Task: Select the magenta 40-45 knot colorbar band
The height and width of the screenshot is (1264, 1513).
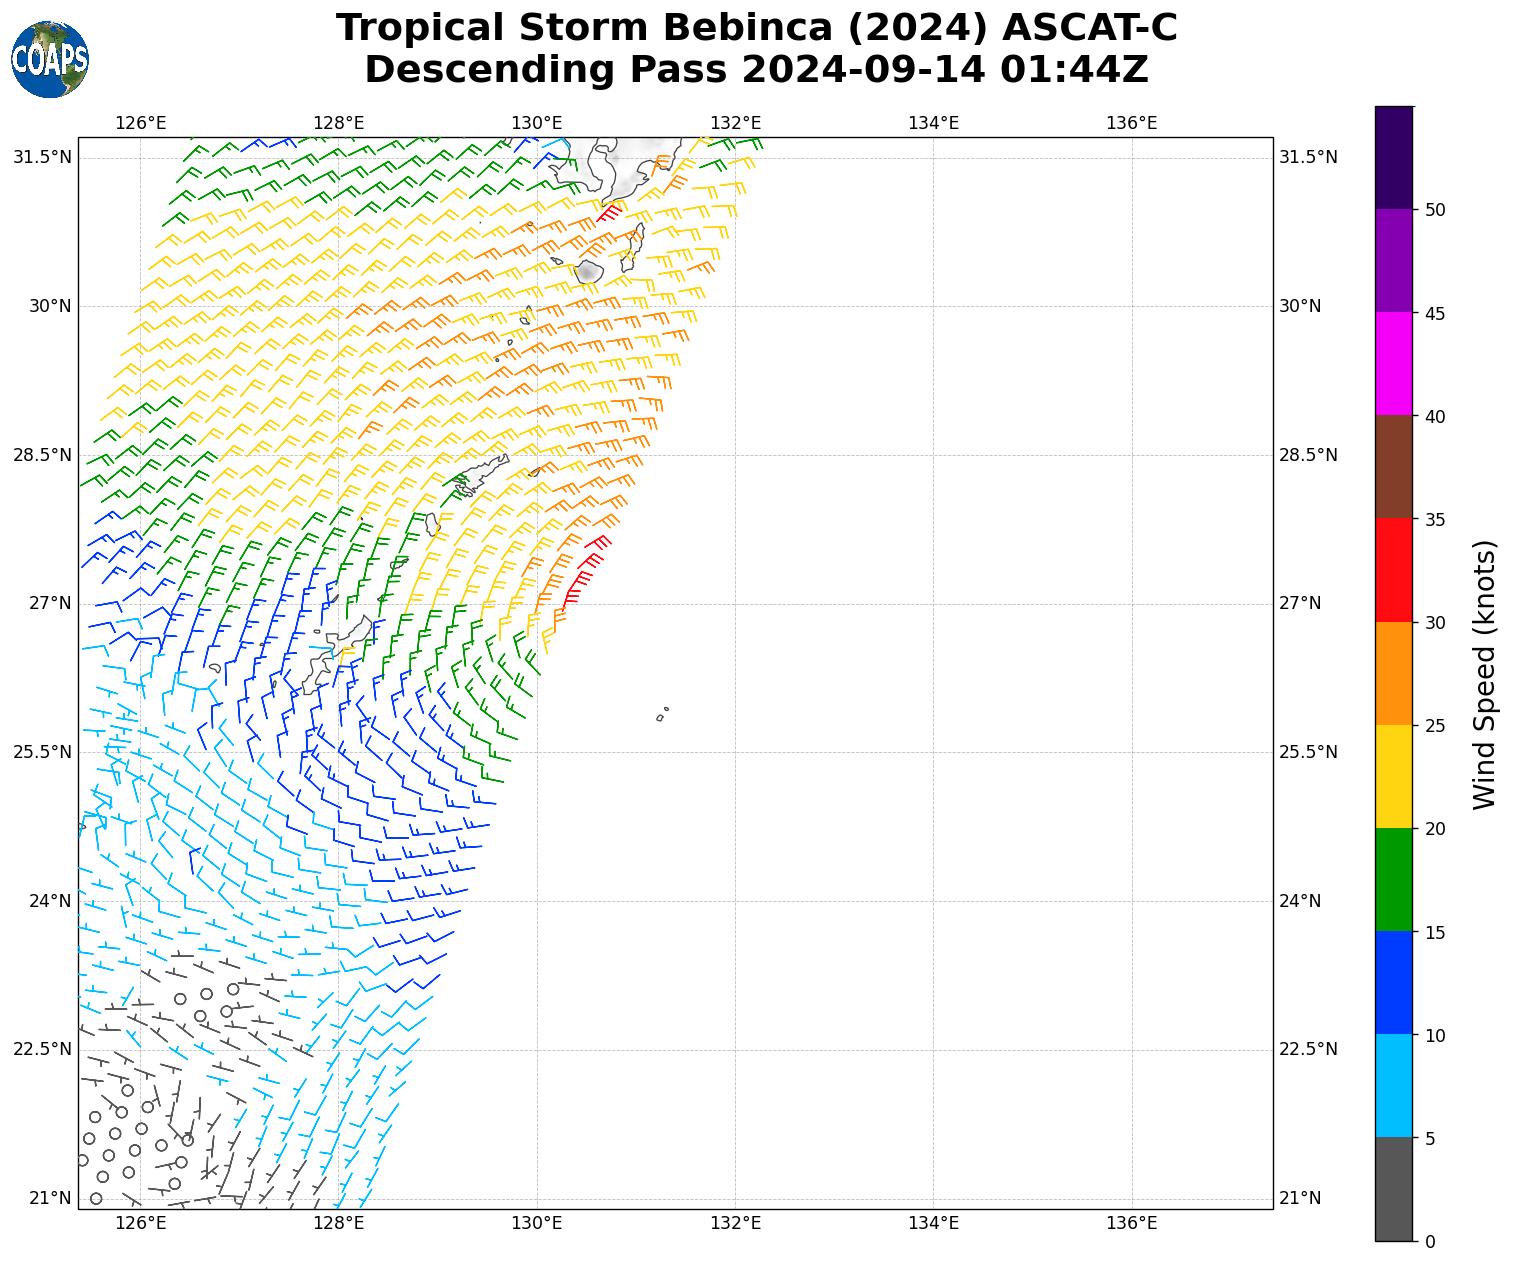Action: (1393, 363)
